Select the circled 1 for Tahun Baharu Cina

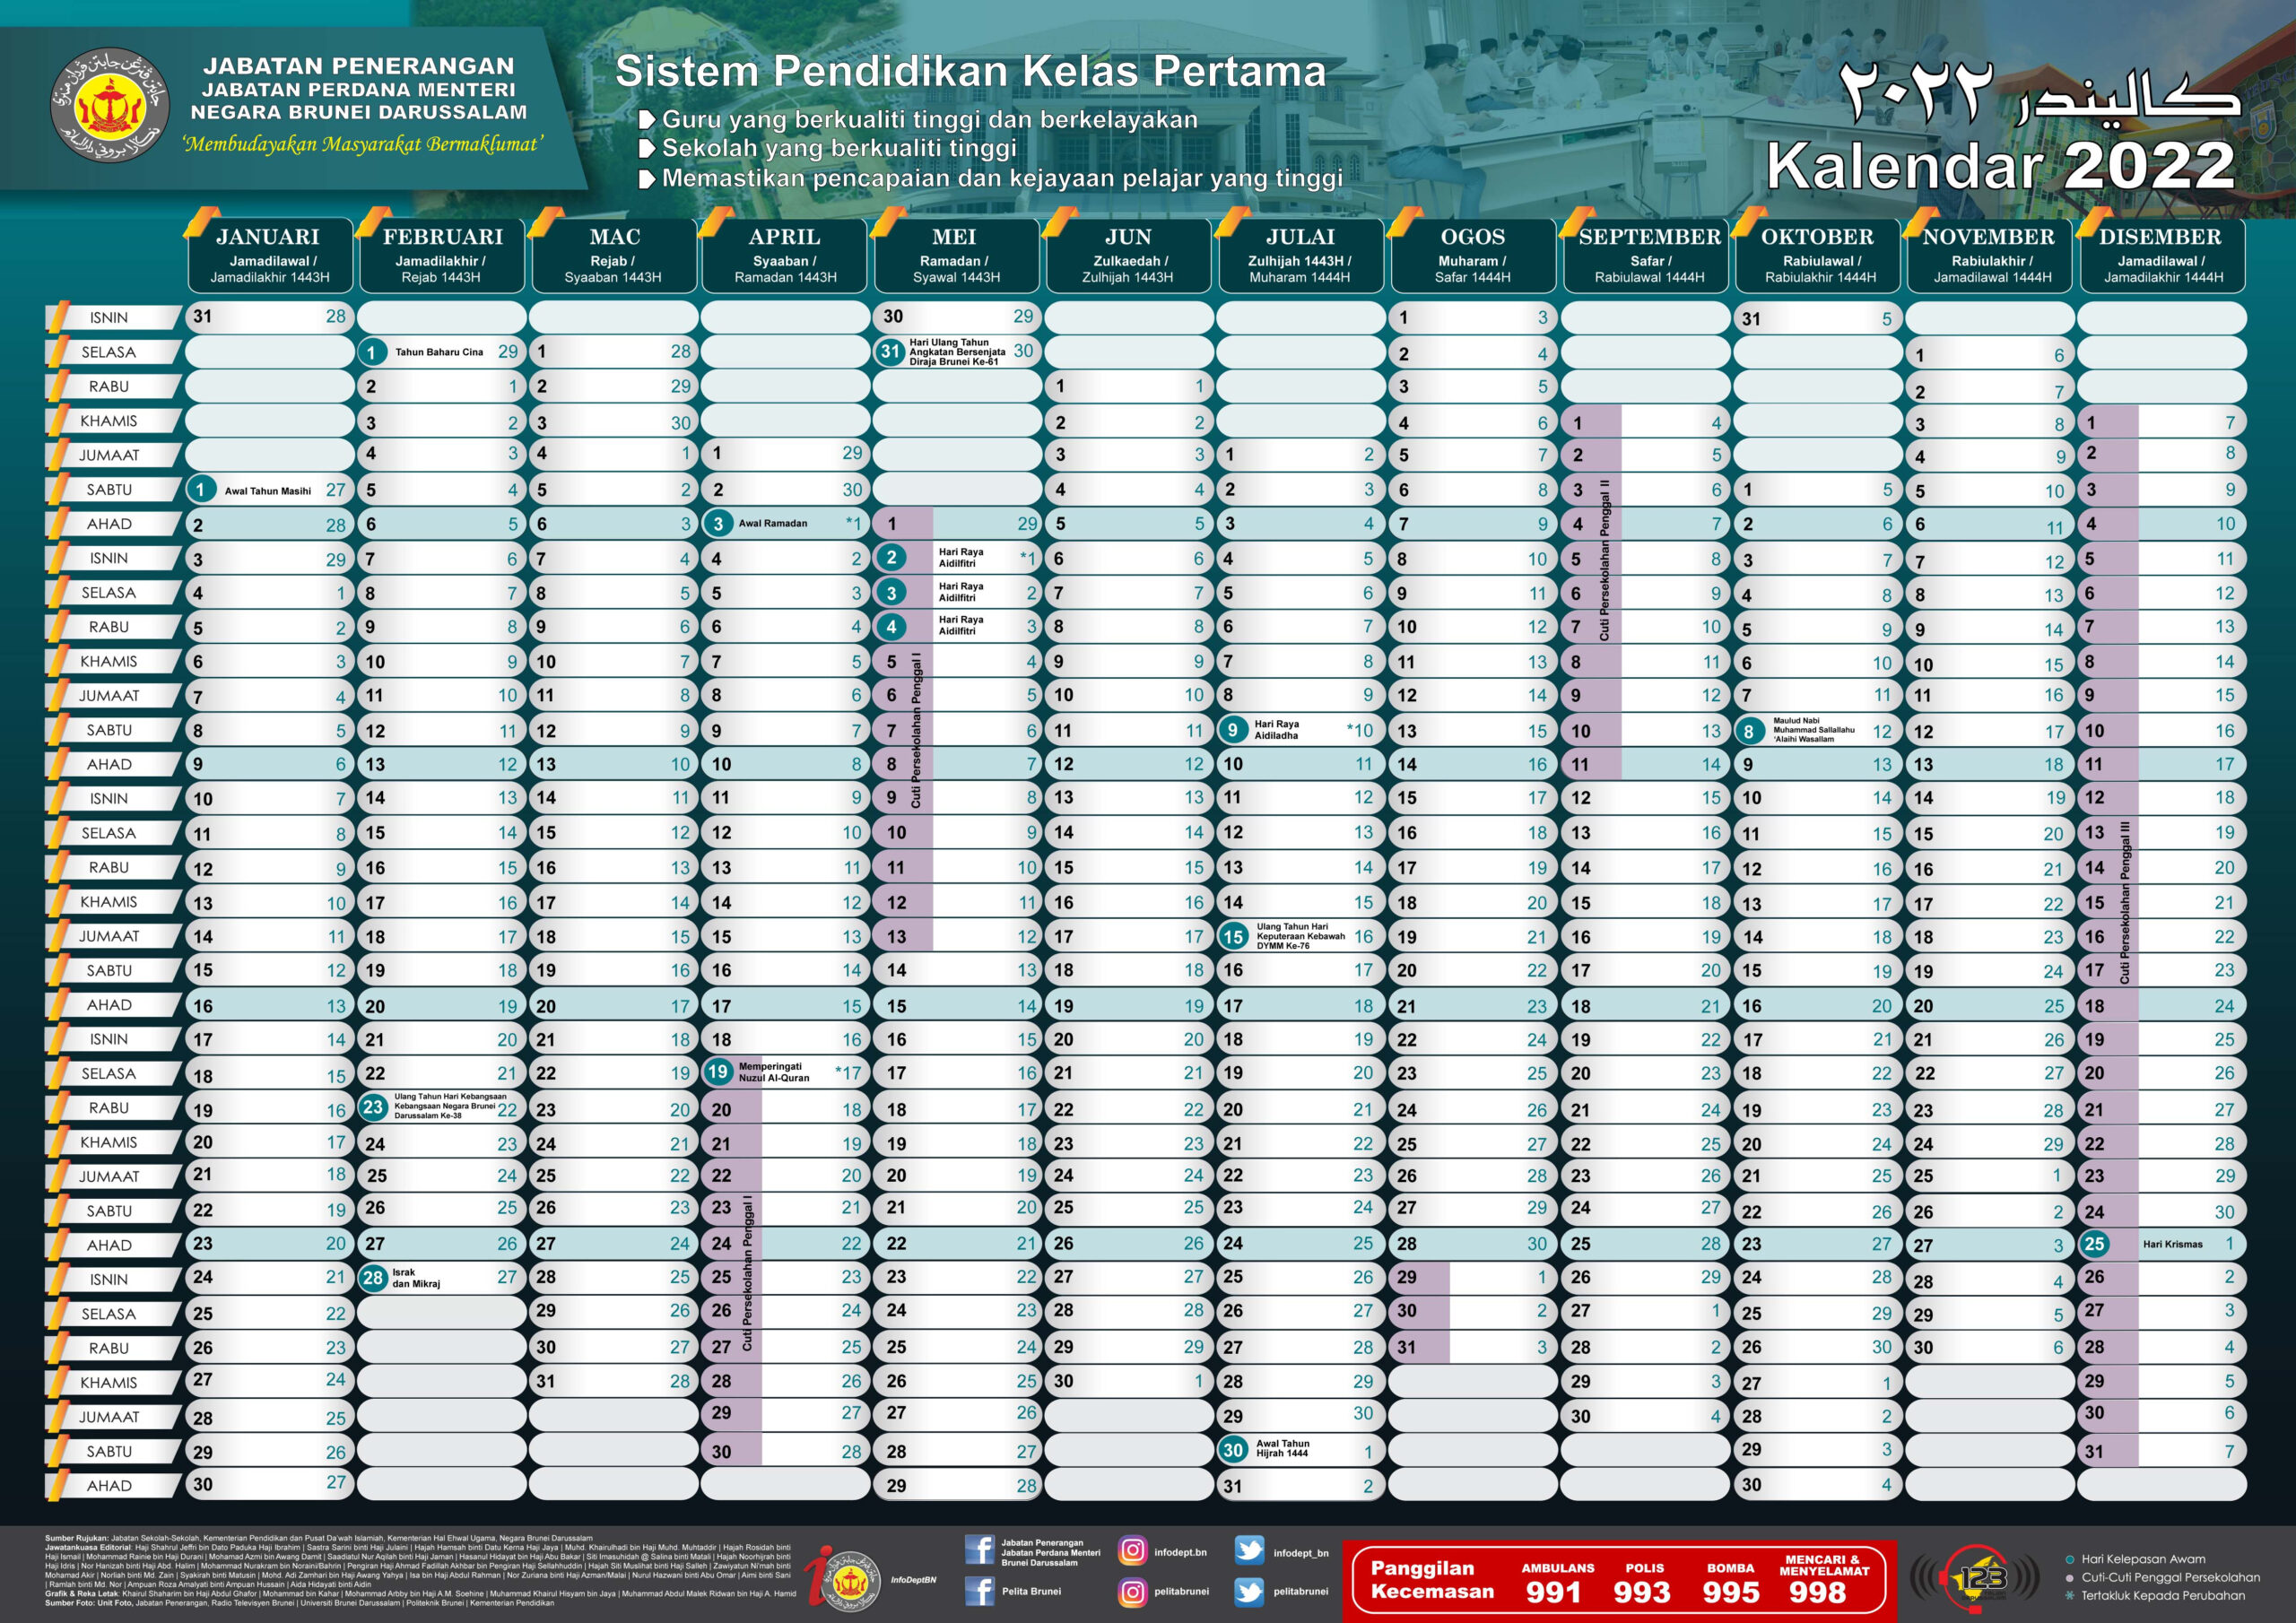tap(371, 352)
